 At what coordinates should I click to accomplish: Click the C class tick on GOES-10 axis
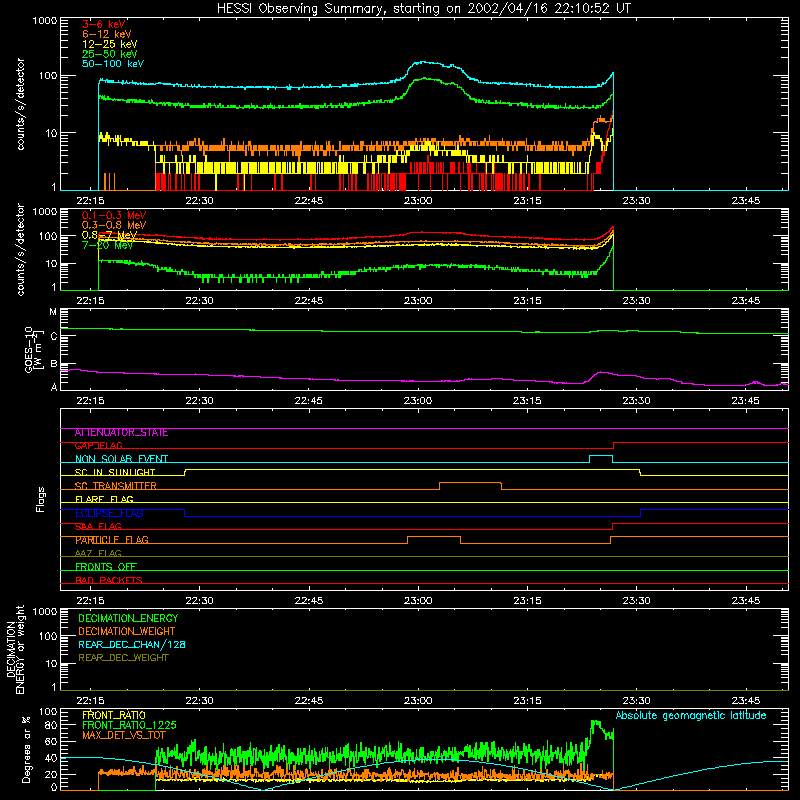click(x=54, y=337)
